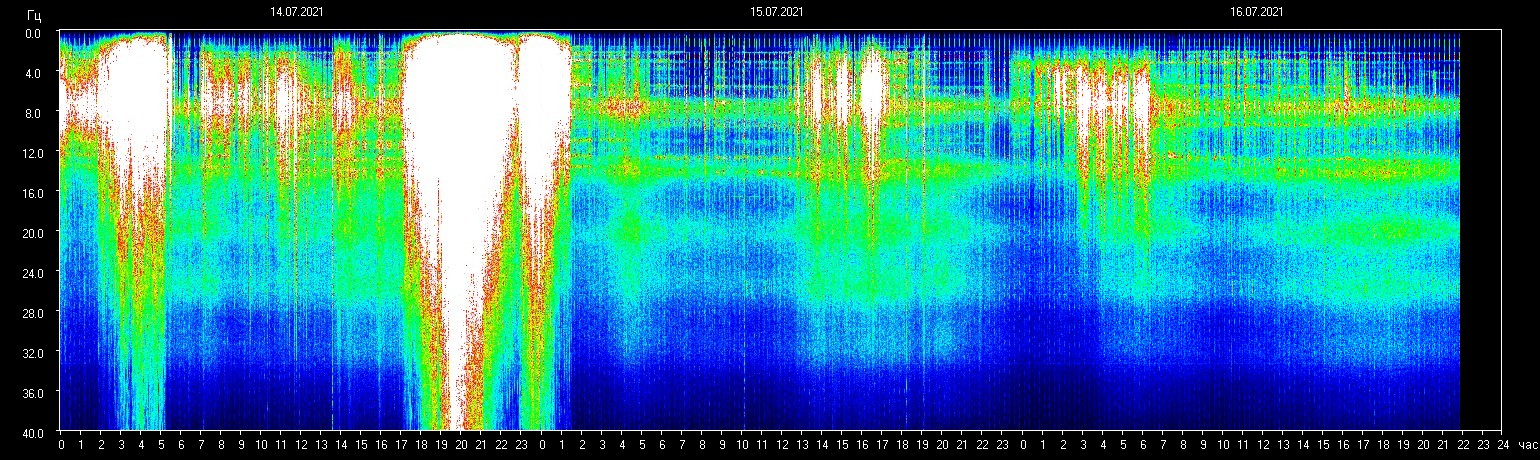Click the hour 24 label on time axis

pos(1502,445)
